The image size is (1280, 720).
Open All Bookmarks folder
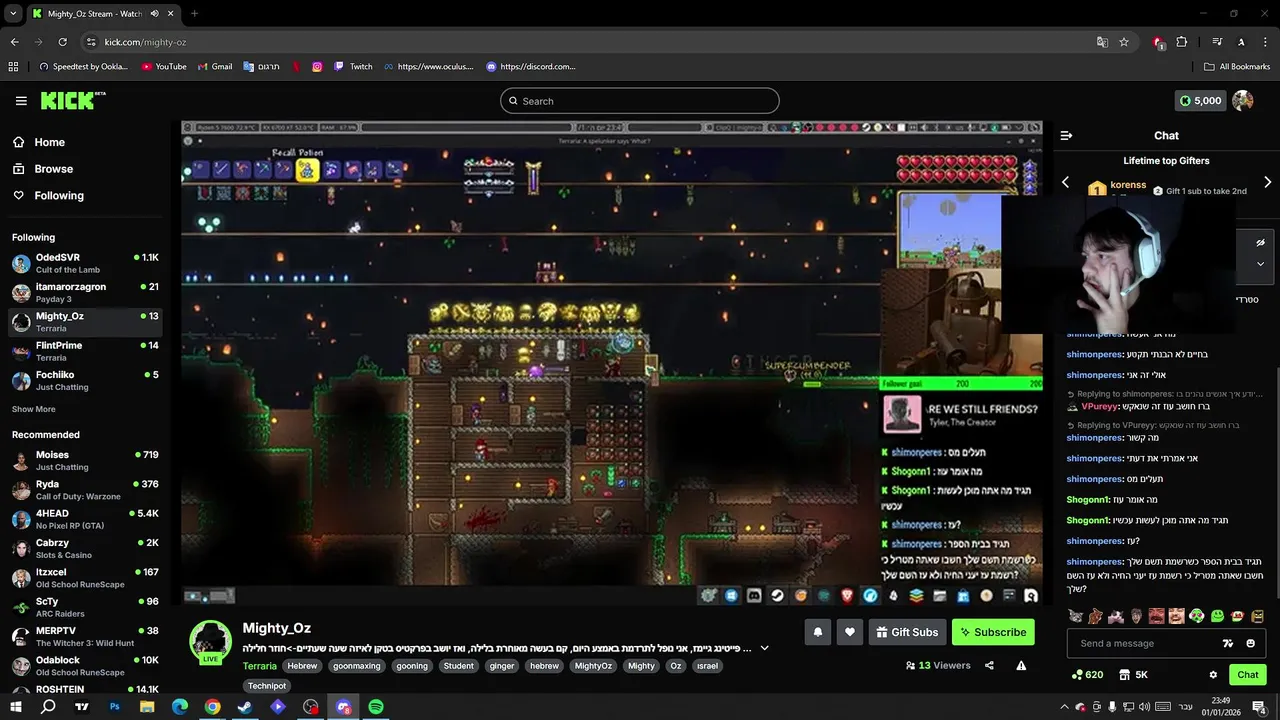1237,67
